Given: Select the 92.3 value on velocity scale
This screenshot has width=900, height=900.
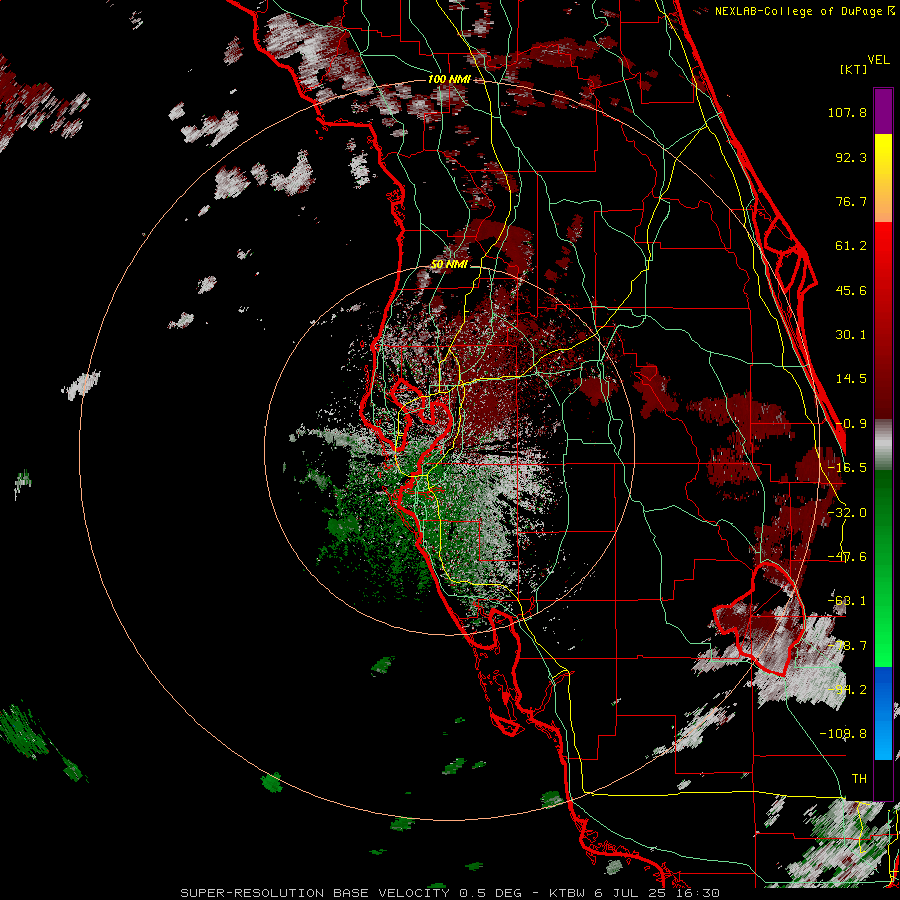Looking at the screenshot, I should pos(851,157).
